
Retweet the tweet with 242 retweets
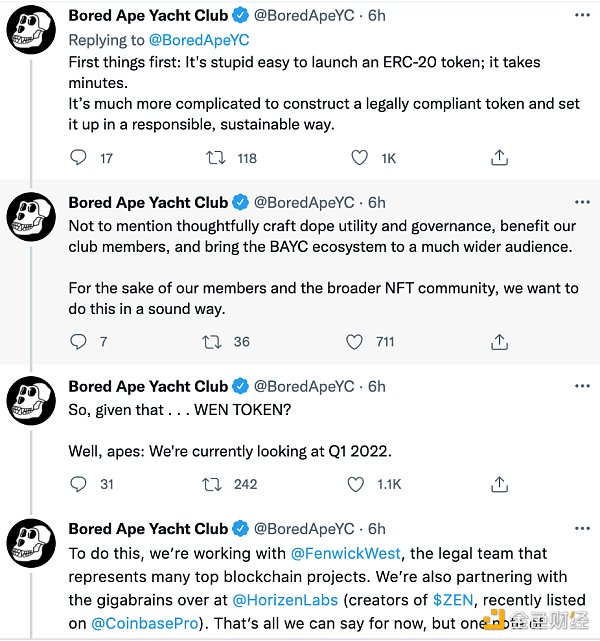pyautogui.click(x=214, y=484)
